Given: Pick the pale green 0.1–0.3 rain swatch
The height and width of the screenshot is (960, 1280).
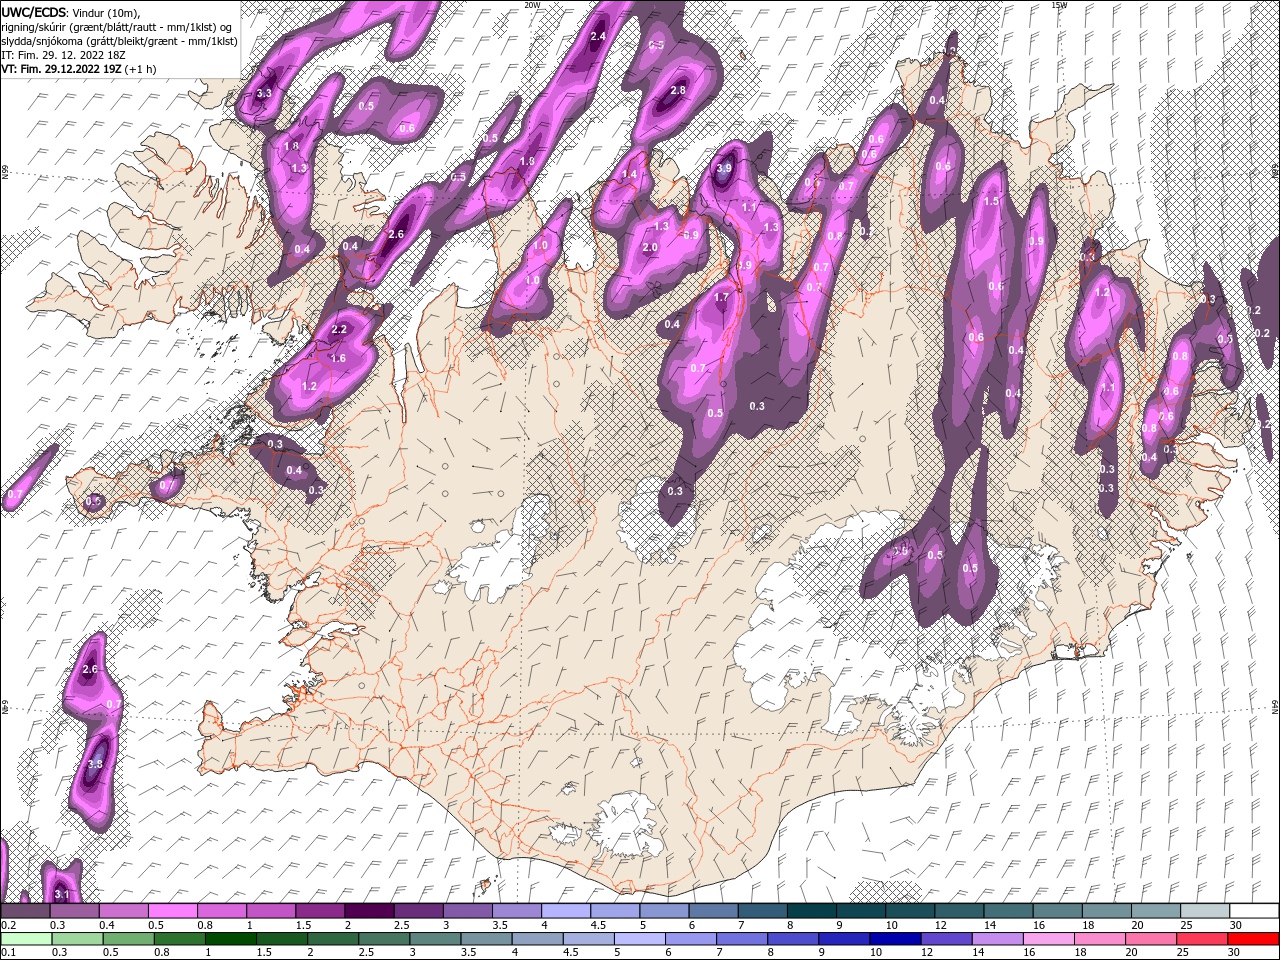Looking at the screenshot, I should (25, 938).
